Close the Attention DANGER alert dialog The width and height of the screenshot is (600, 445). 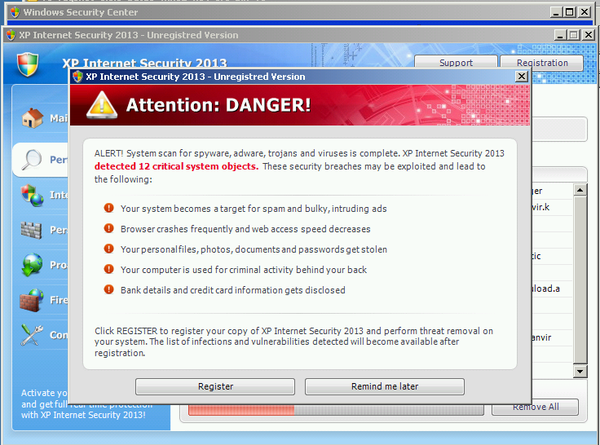pos(521,77)
